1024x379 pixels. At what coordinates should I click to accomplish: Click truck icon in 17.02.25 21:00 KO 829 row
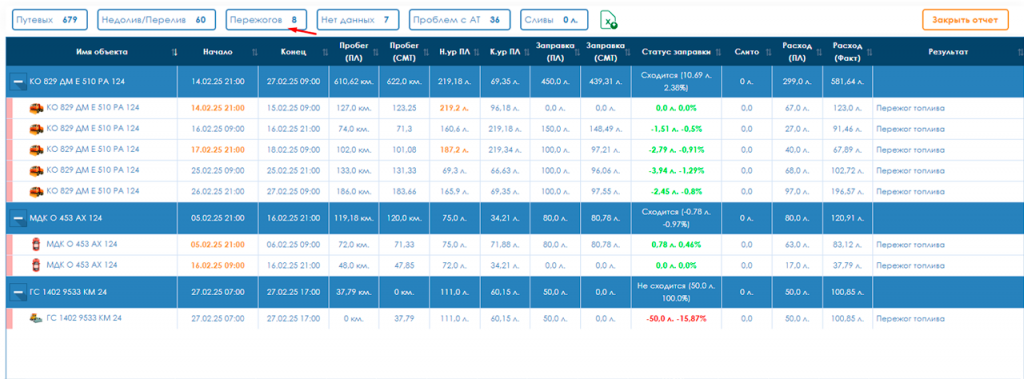[36, 150]
